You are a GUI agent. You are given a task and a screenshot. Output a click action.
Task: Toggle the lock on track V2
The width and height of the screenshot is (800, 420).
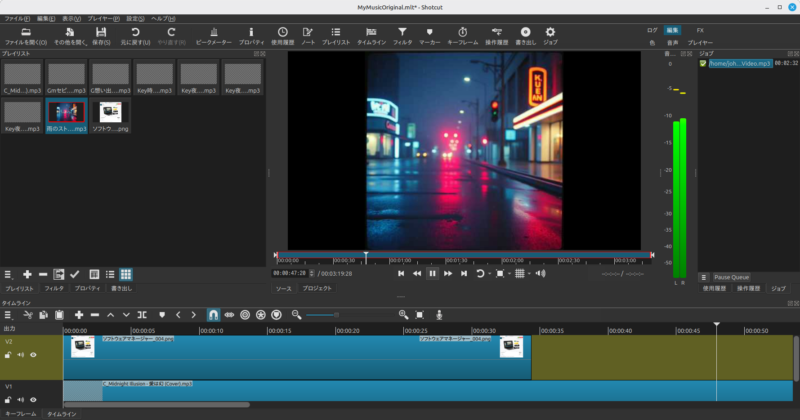tap(8, 355)
